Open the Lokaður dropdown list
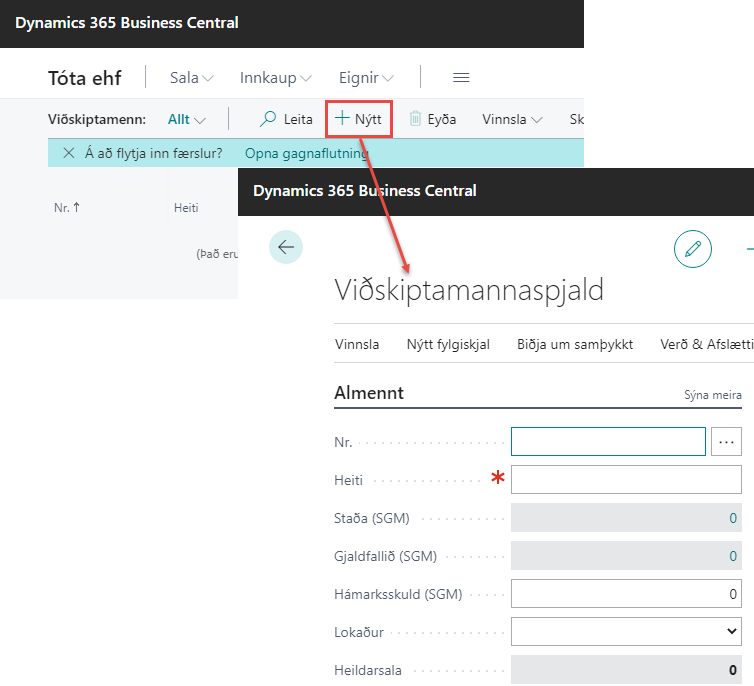 (626, 632)
